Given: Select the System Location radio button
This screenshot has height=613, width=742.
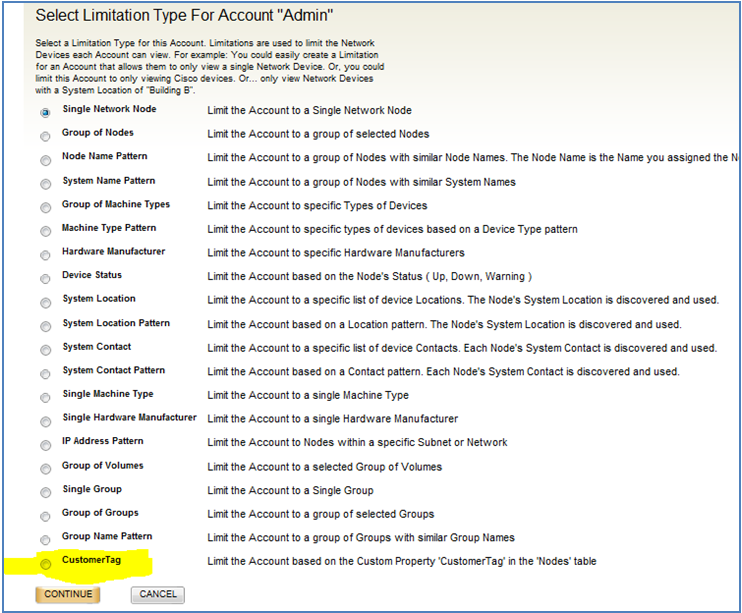Looking at the screenshot, I should (45, 303).
